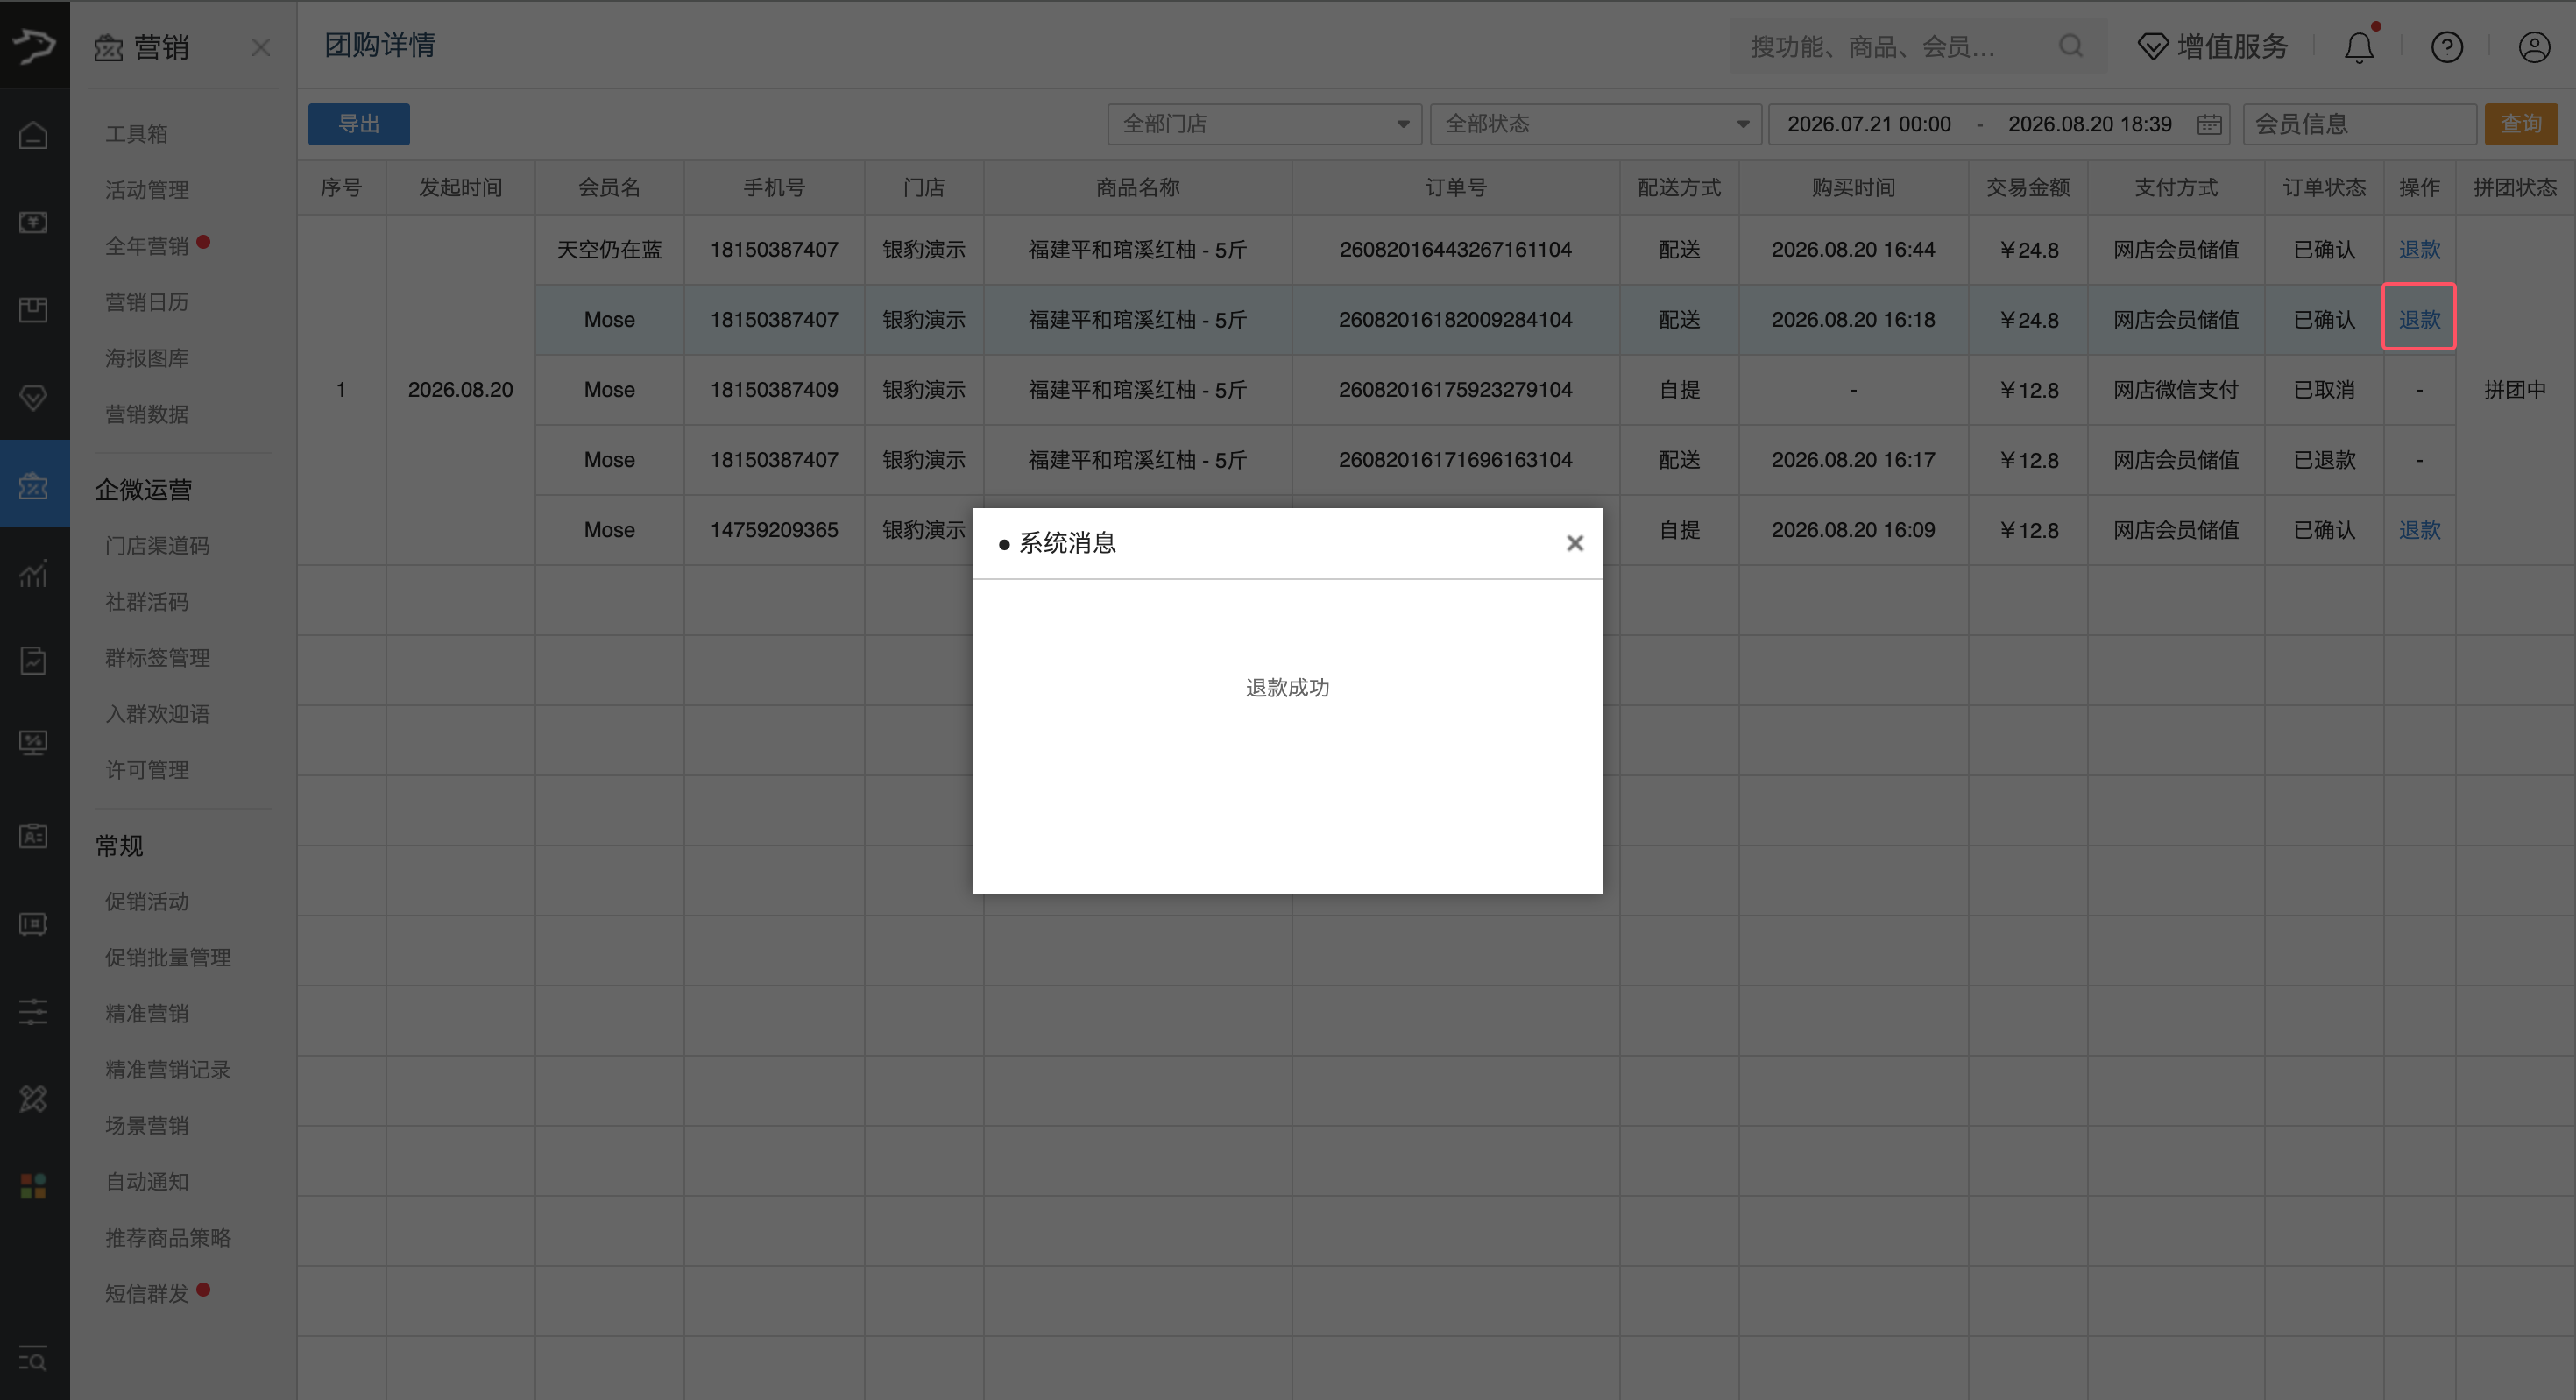Open the crossed pencil tools icon
This screenshot has width=2576, height=1400.
click(34, 1099)
